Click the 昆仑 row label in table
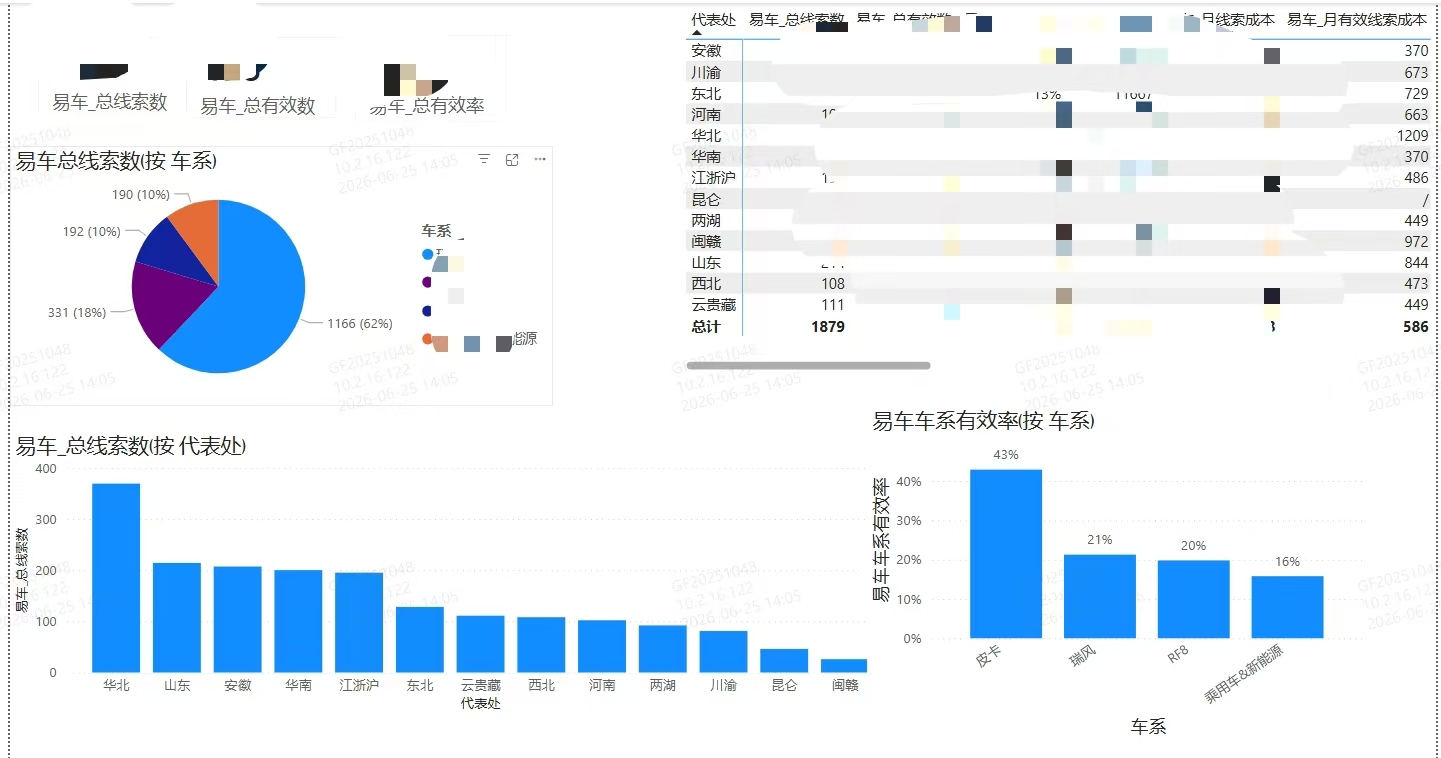The height and width of the screenshot is (758, 1441). click(x=706, y=200)
